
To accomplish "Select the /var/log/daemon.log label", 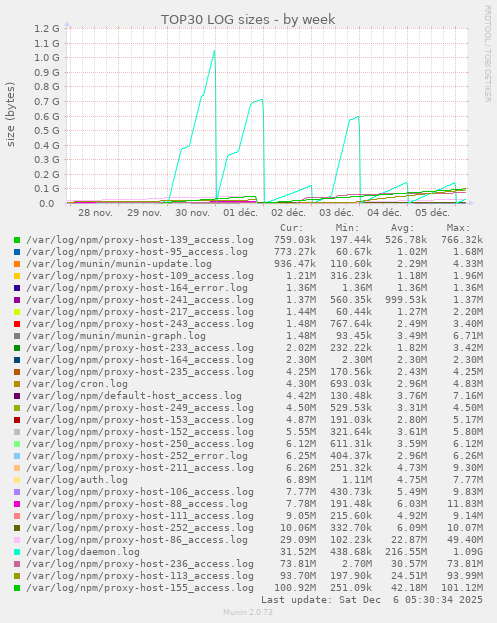I will coord(83,552).
